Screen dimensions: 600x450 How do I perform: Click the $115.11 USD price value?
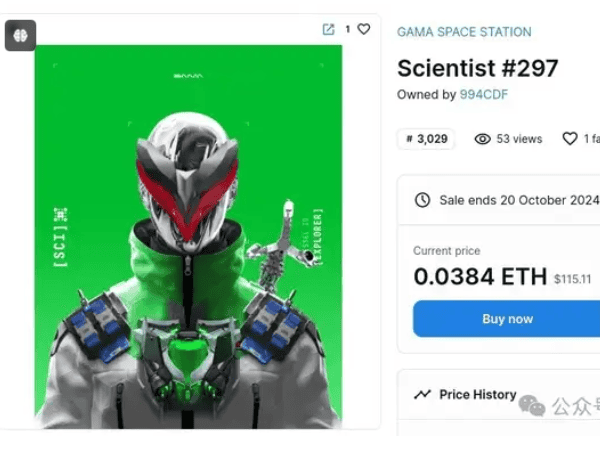[x=572, y=279]
